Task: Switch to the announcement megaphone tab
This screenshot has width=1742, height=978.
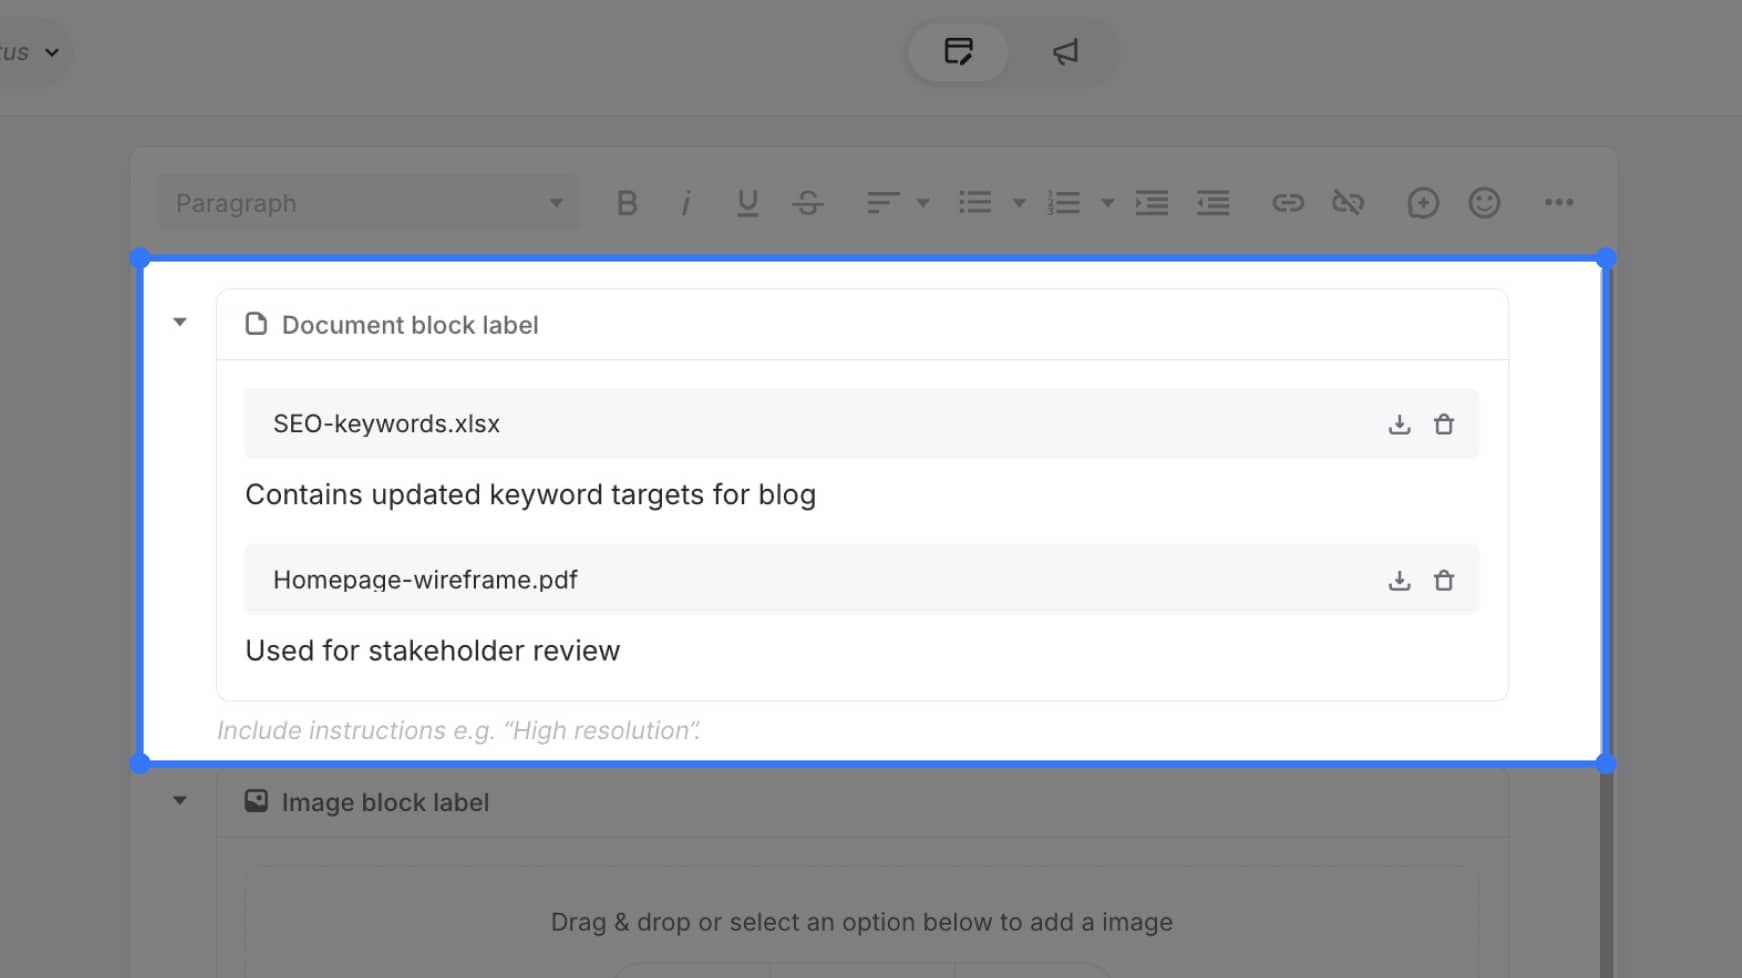Action: click(x=1065, y=52)
